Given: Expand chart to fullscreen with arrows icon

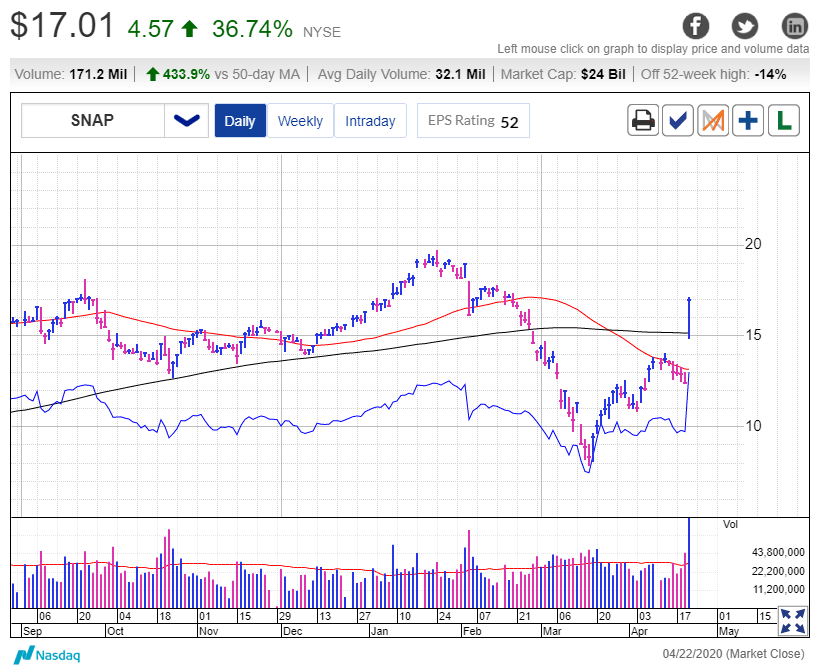Looking at the screenshot, I should (793, 621).
